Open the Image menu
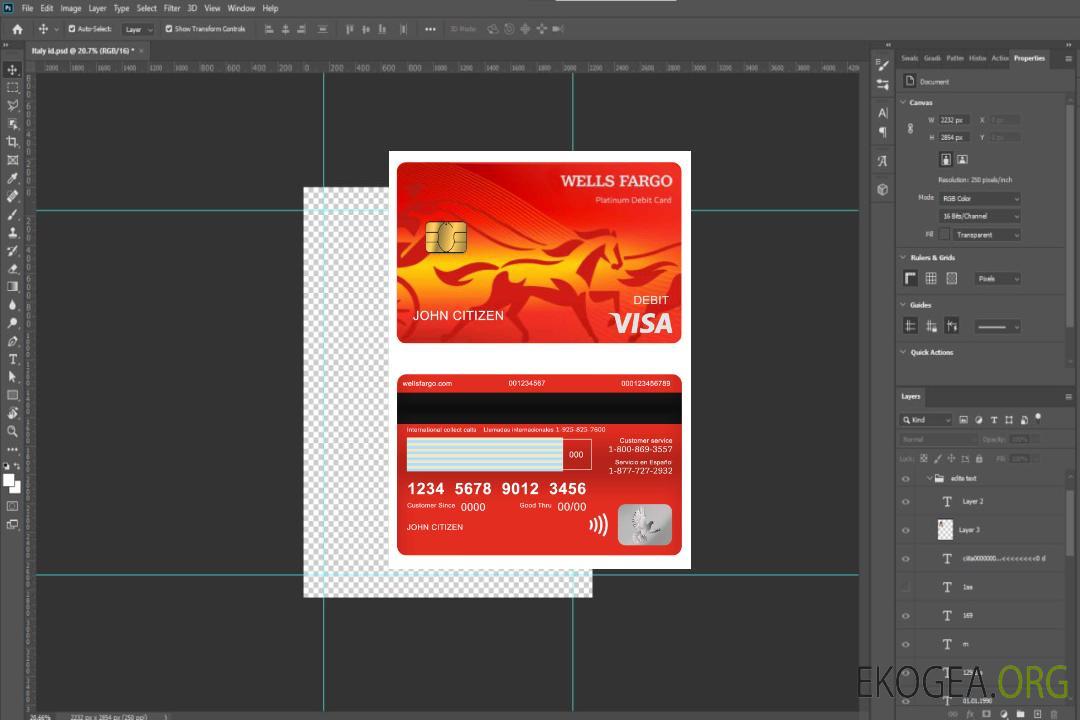Viewport: 1080px width, 720px height. (70, 8)
